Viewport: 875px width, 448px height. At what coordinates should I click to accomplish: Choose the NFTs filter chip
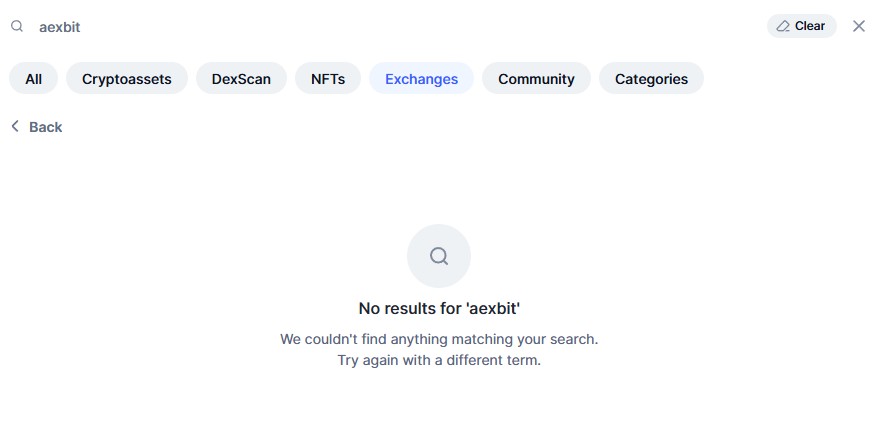click(328, 79)
